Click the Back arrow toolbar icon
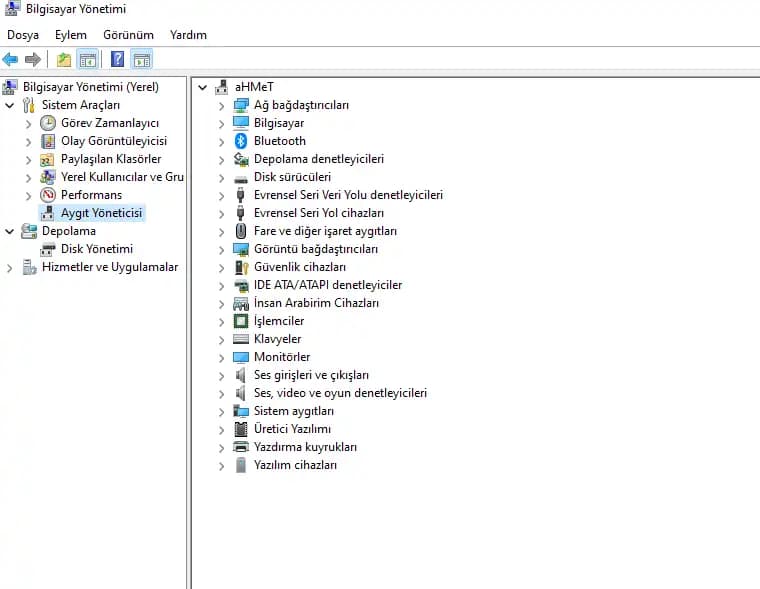The image size is (760, 589). [x=11, y=60]
